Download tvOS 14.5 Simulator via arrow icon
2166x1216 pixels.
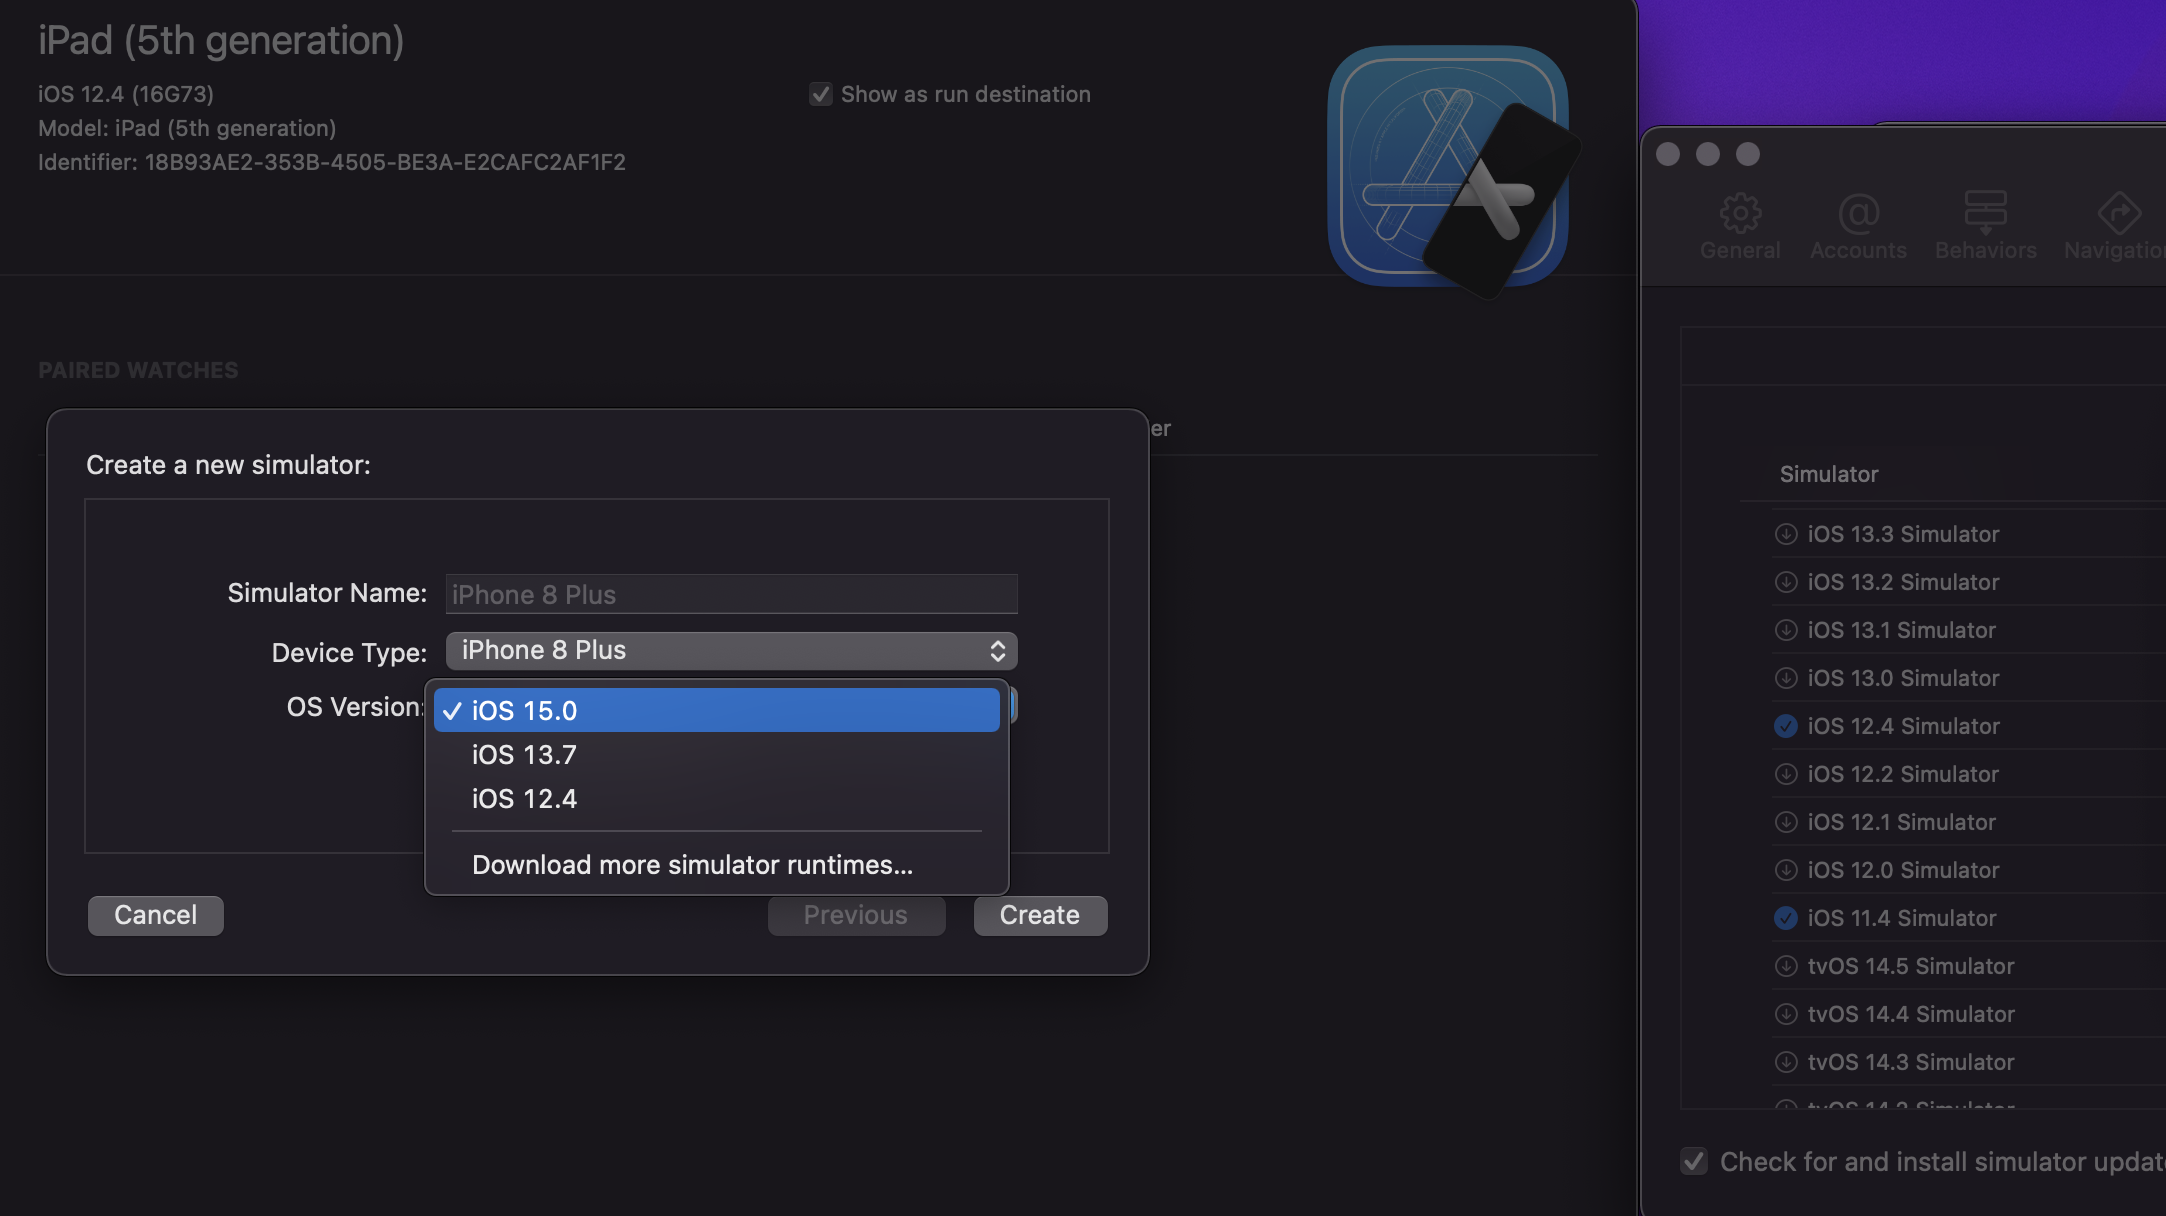pyautogui.click(x=1786, y=966)
